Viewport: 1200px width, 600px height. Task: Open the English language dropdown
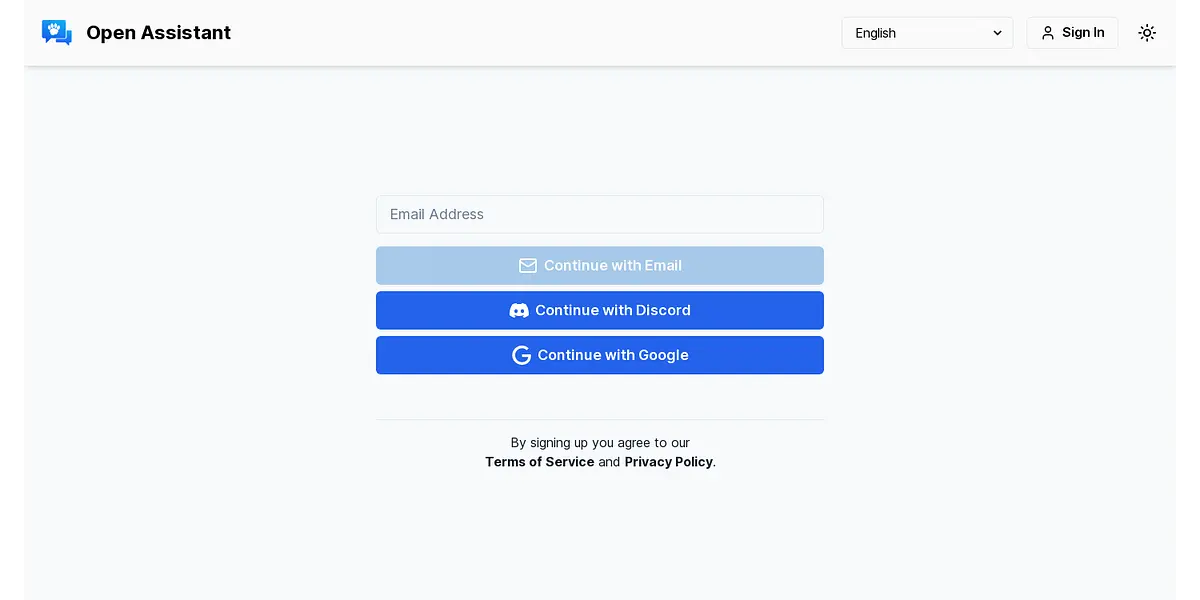click(x=926, y=33)
